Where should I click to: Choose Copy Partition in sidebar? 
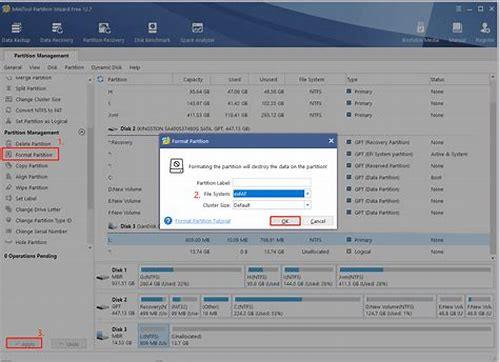[x=27, y=166]
